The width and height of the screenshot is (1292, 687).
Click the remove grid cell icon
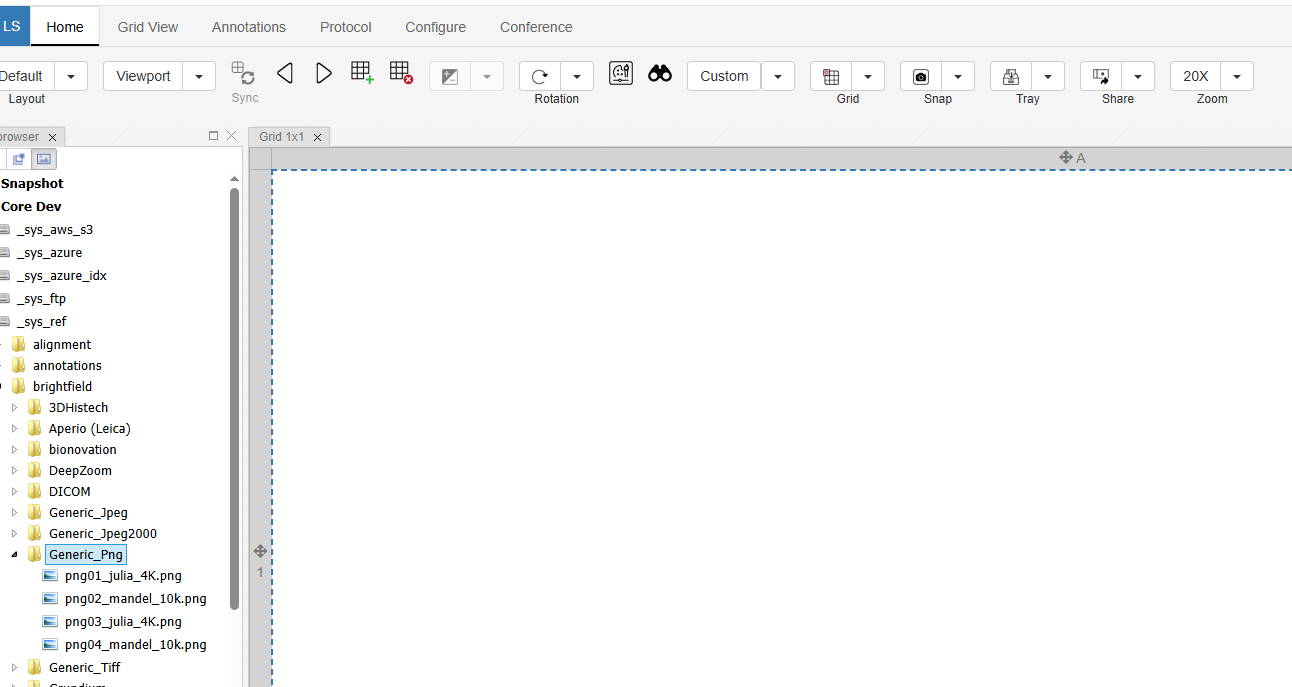coord(401,73)
